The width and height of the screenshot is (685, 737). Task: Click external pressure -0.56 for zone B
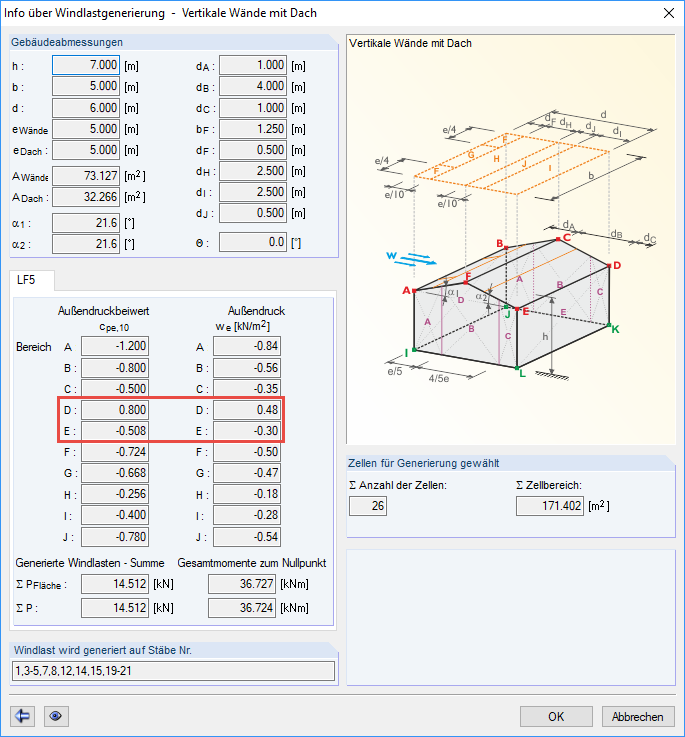tap(247, 368)
